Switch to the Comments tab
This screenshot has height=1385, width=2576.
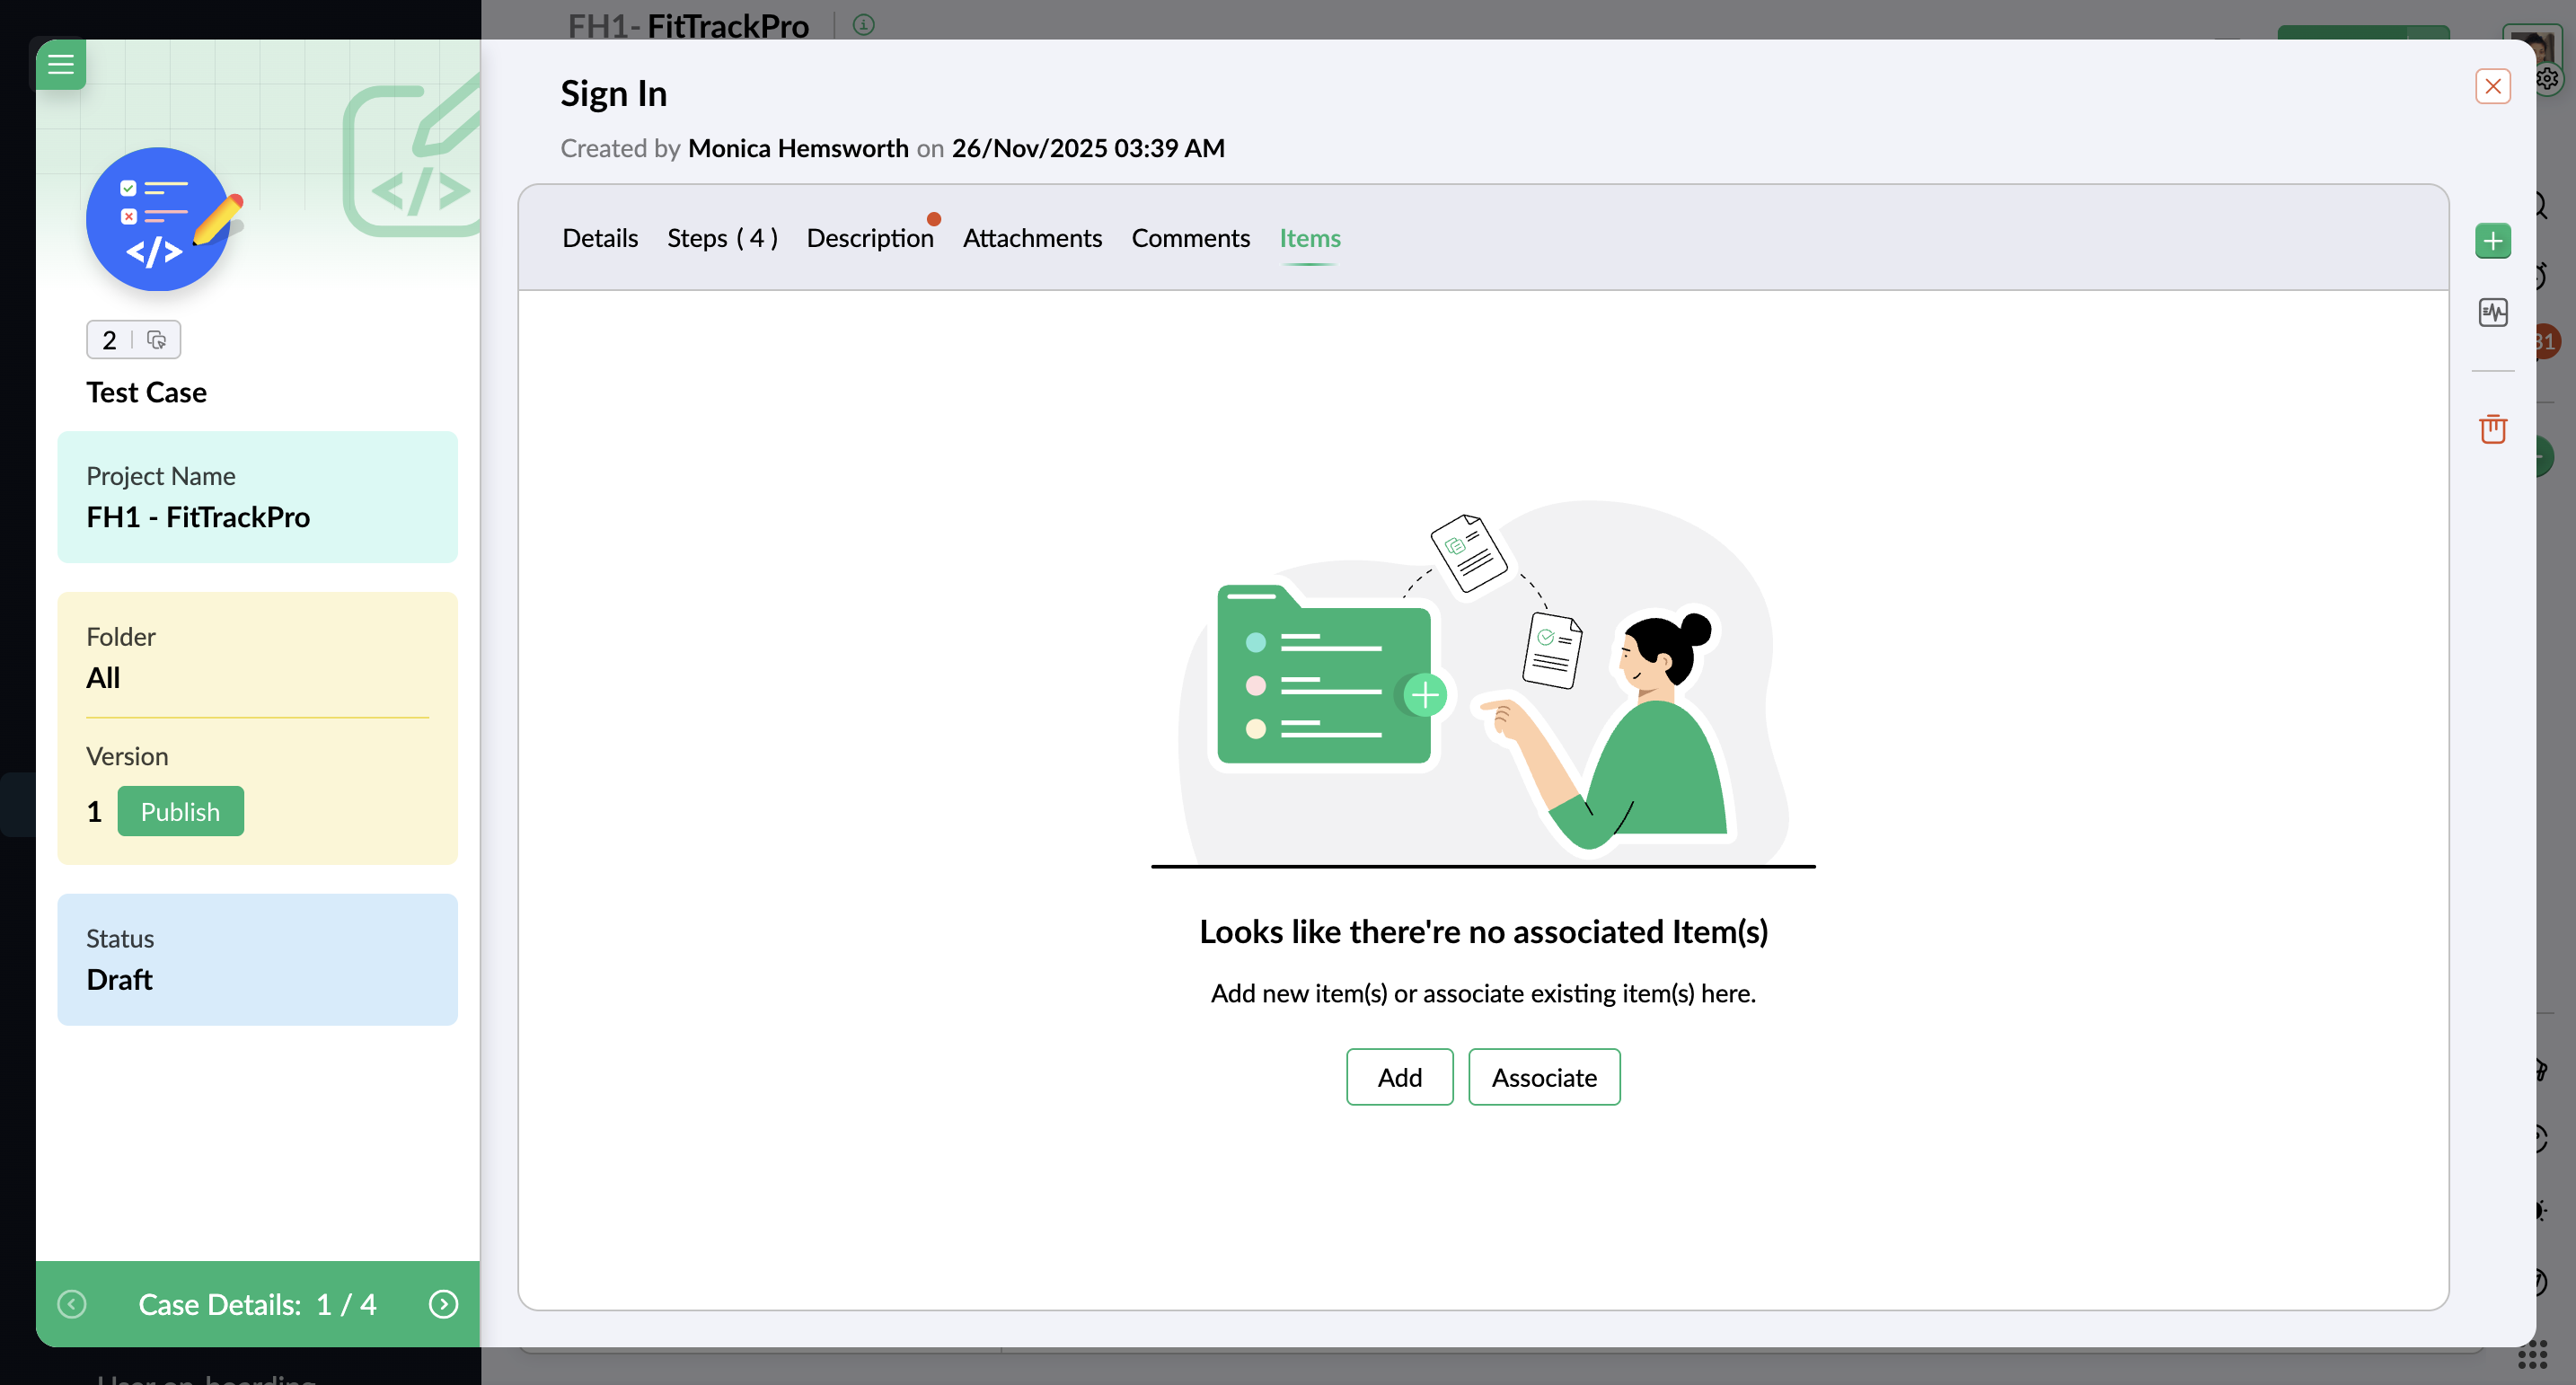(x=1190, y=238)
